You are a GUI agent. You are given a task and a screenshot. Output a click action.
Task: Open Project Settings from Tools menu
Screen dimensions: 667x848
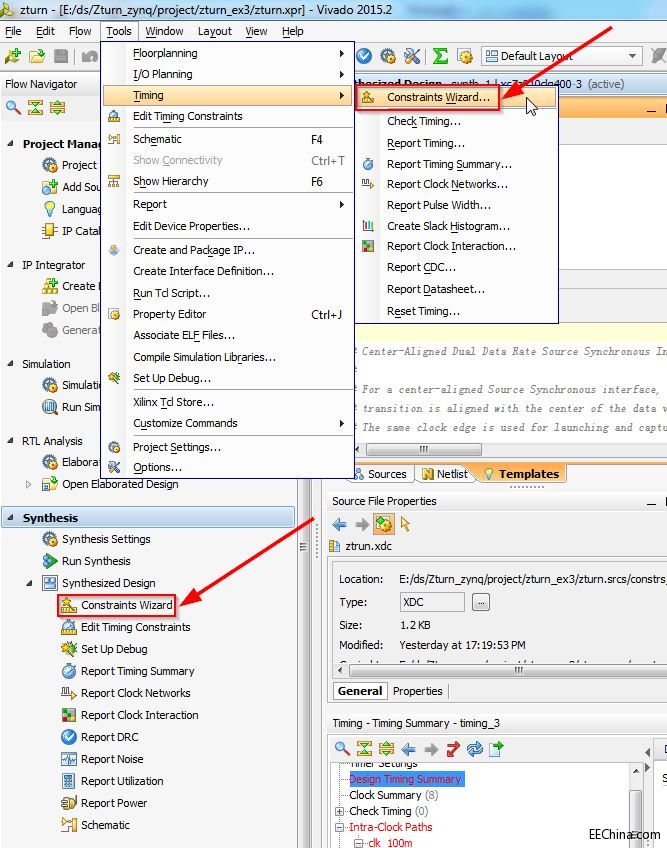coord(227,447)
